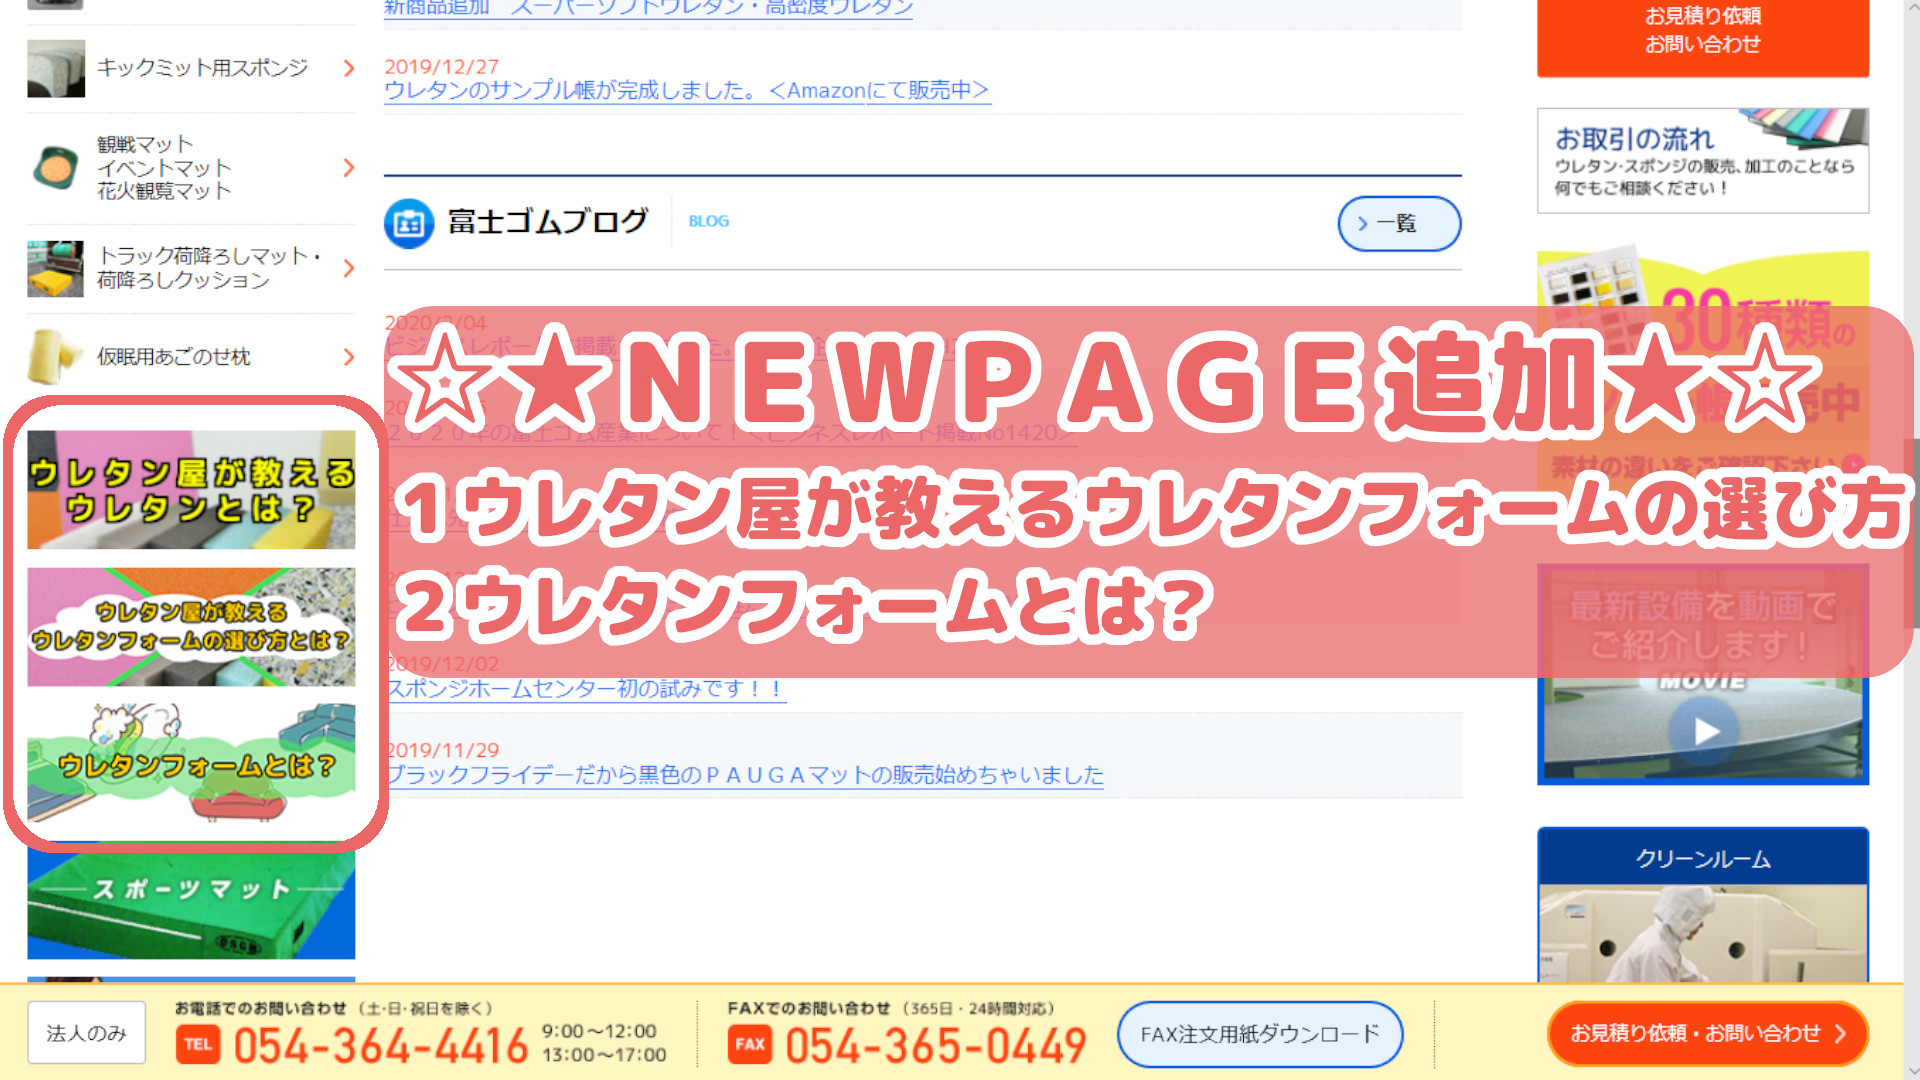Open the スポンジホームセンター blog post link
The height and width of the screenshot is (1080, 1920).
[x=586, y=689]
